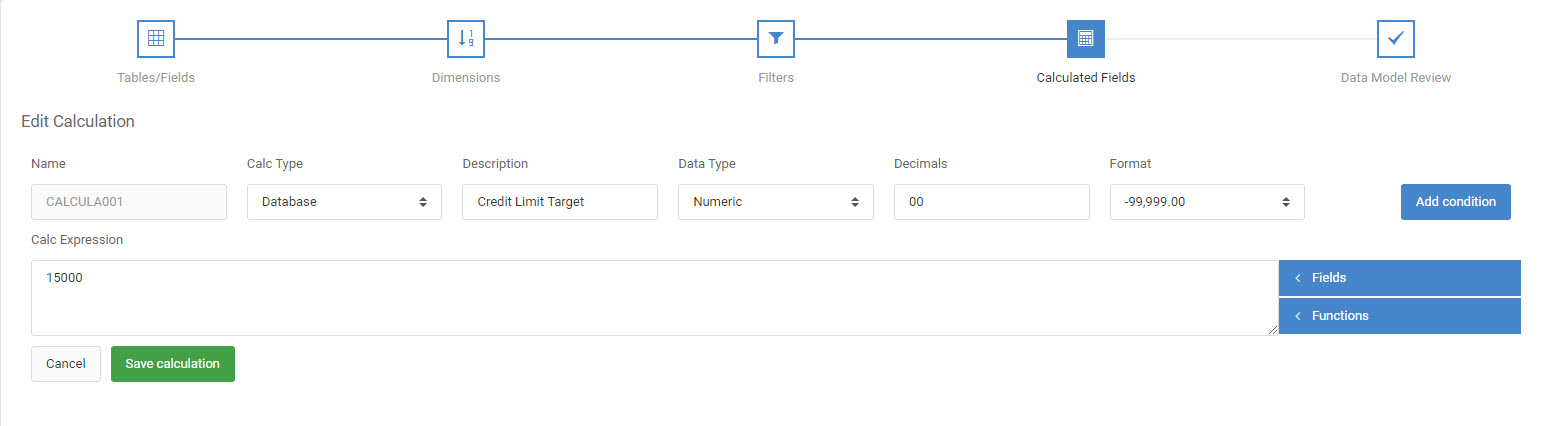The height and width of the screenshot is (426, 1548).
Task: Click into the Decimals input field
Action: point(991,202)
